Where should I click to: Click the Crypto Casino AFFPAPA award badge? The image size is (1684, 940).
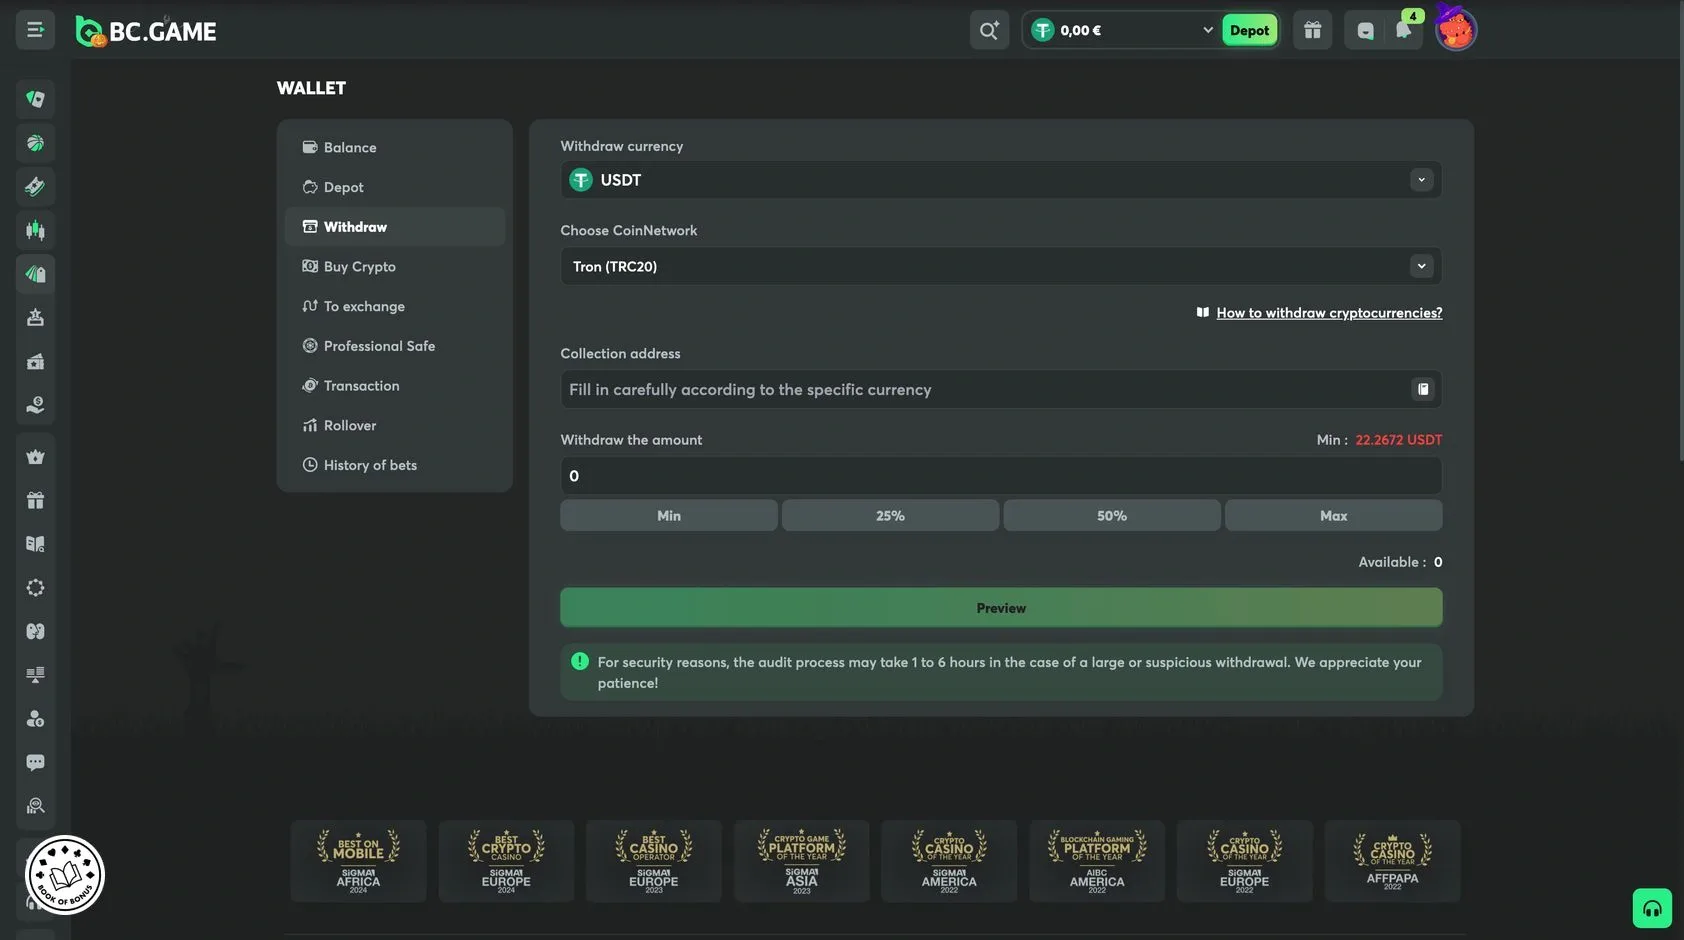[x=1392, y=861]
